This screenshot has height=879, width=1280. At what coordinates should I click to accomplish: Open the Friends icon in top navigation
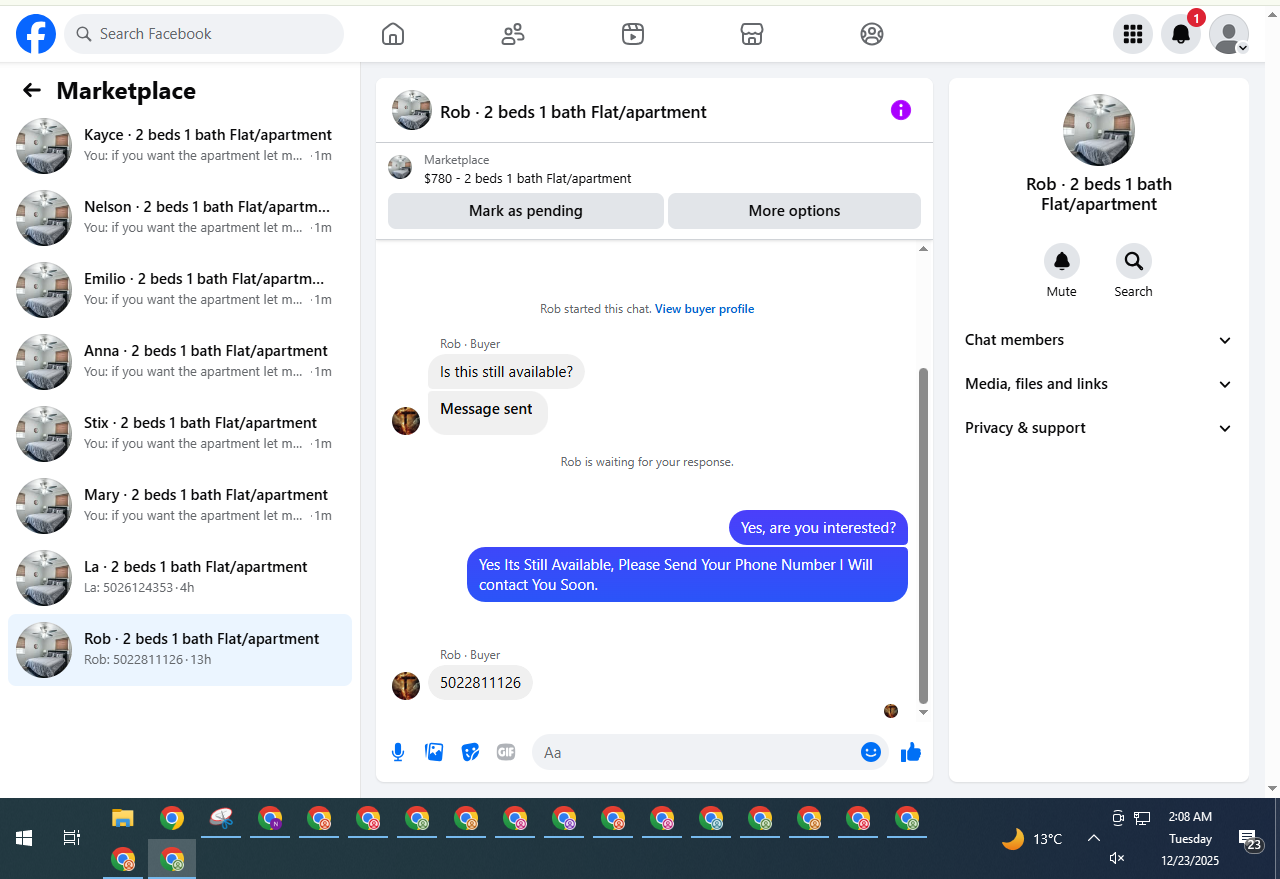(x=513, y=34)
